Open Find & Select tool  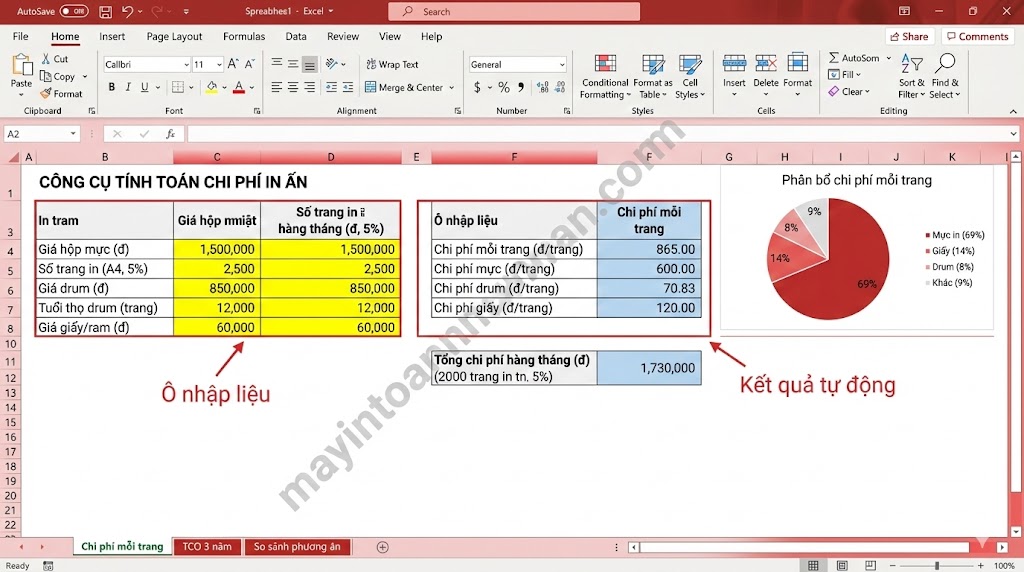[945, 76]
